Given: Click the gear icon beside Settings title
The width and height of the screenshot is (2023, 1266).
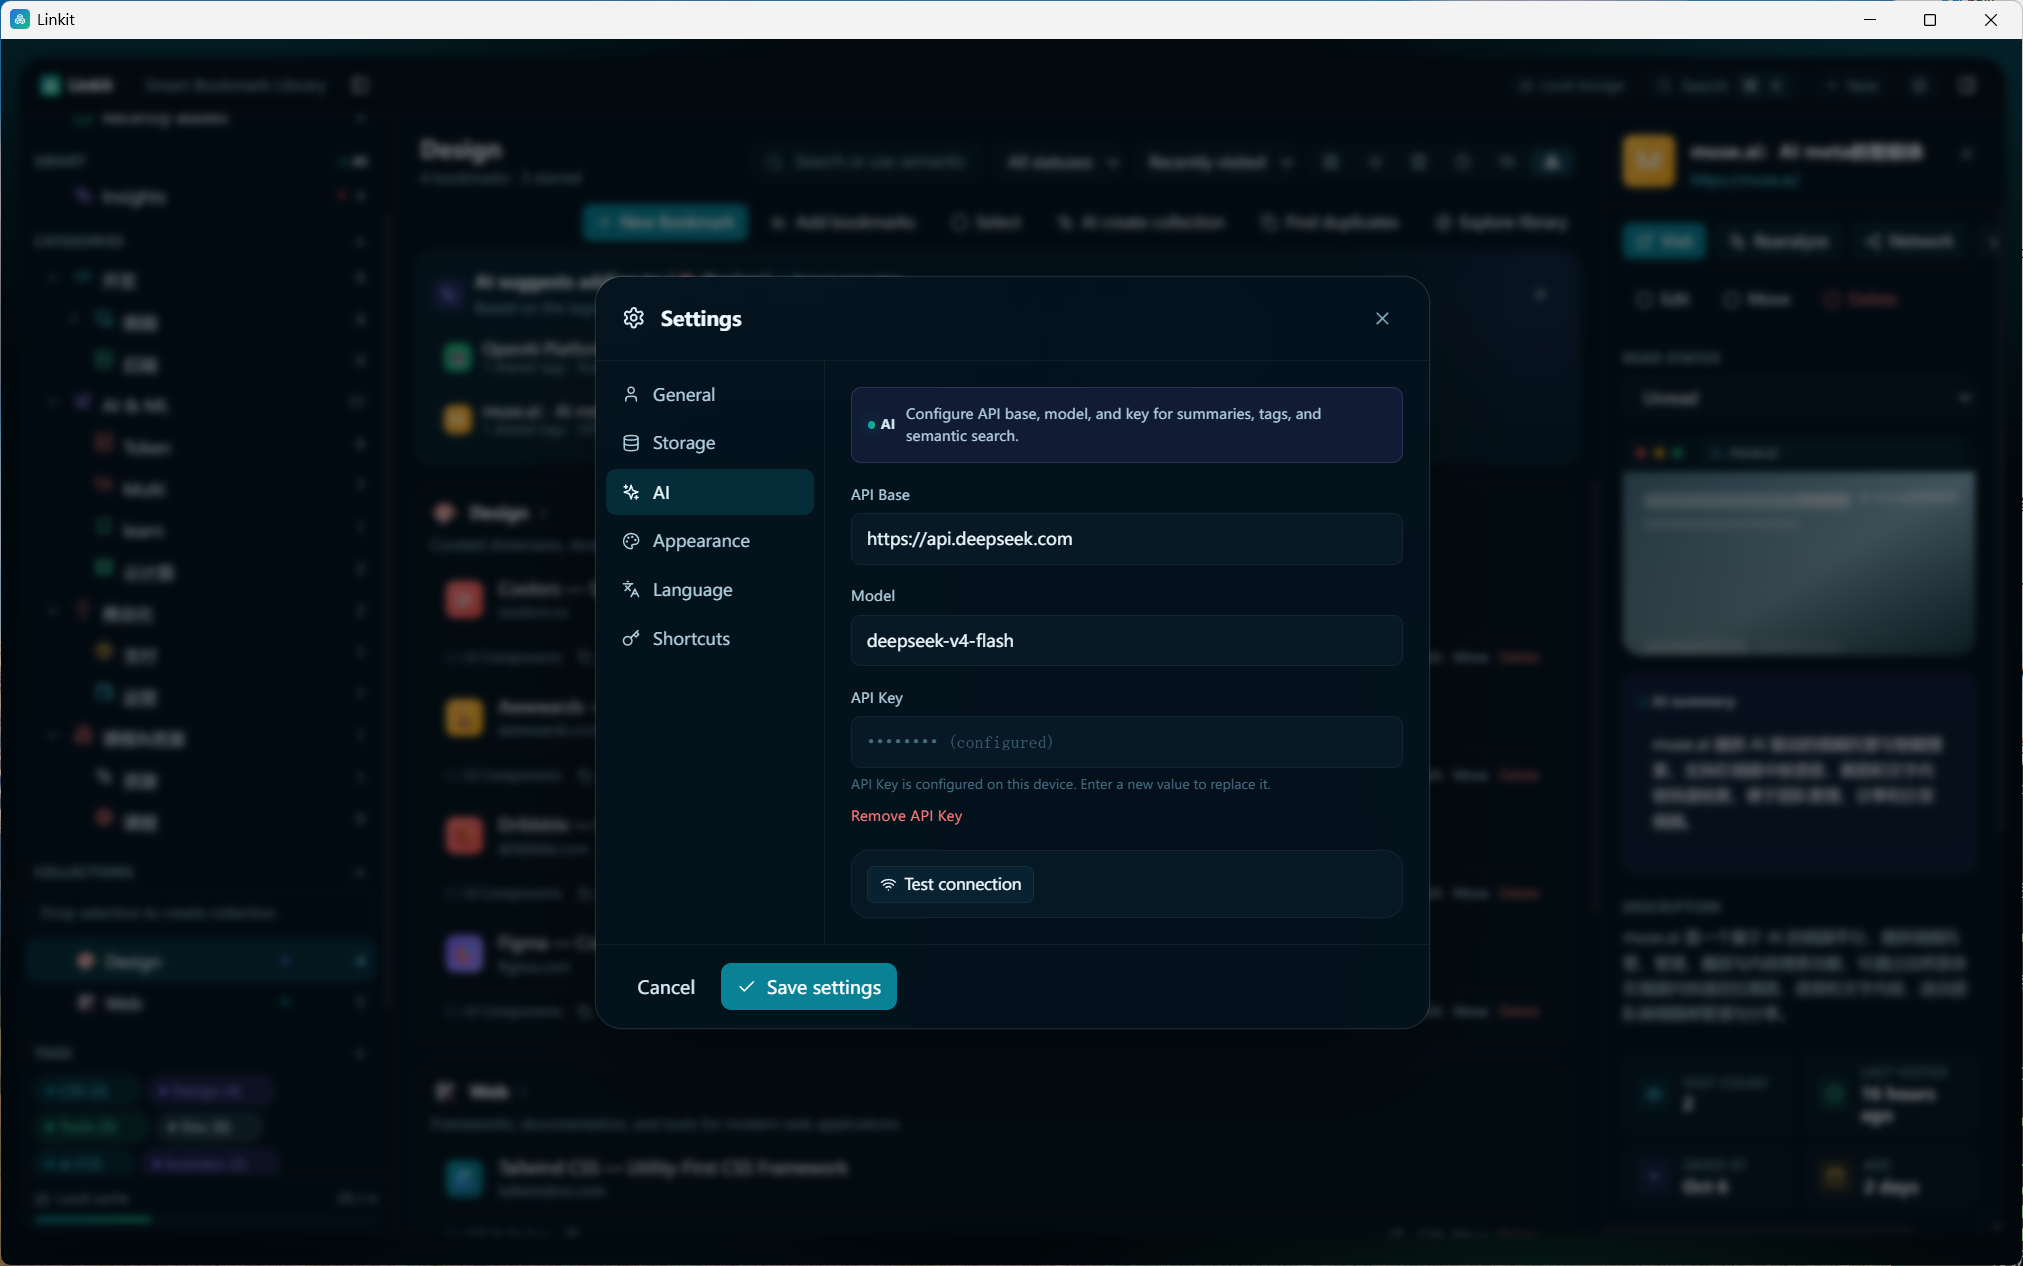Looking at the screenshot, I should [x=634, y=318].
